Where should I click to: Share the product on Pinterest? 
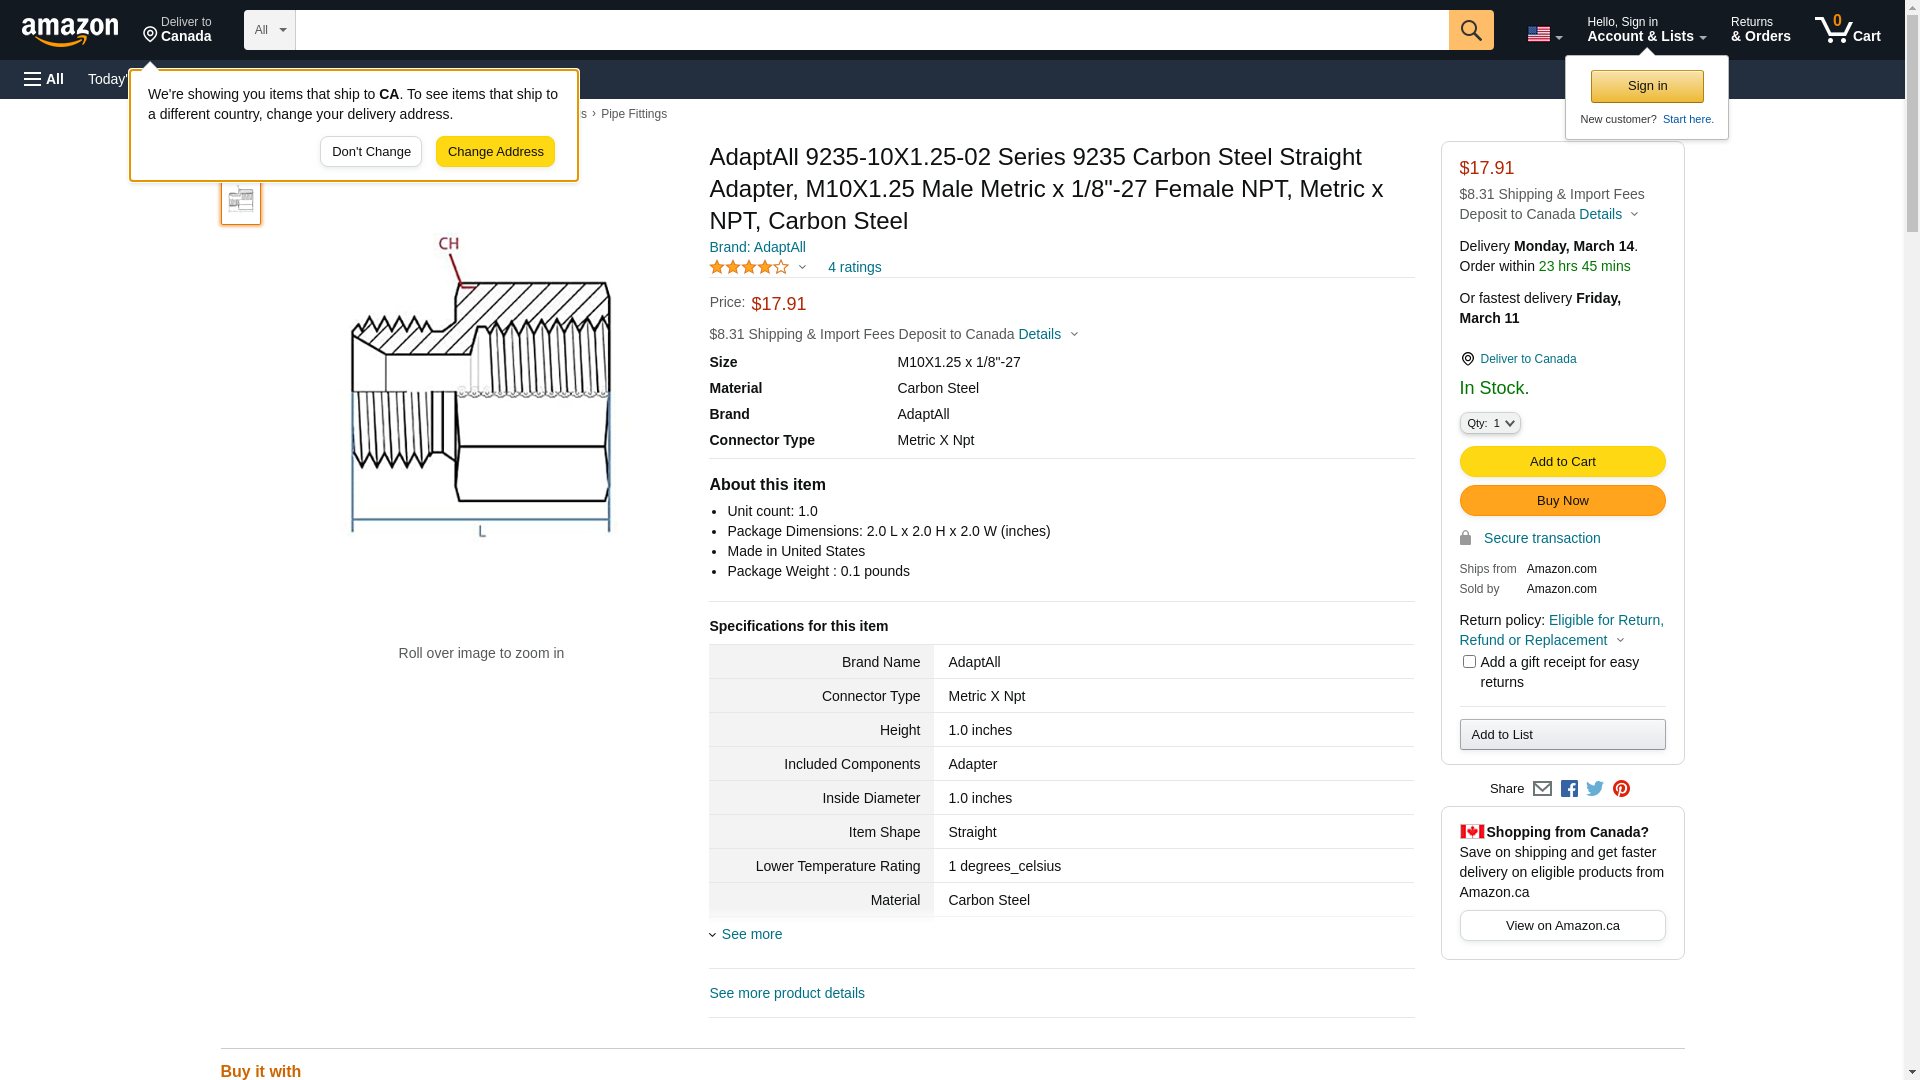click(1621, 789)
